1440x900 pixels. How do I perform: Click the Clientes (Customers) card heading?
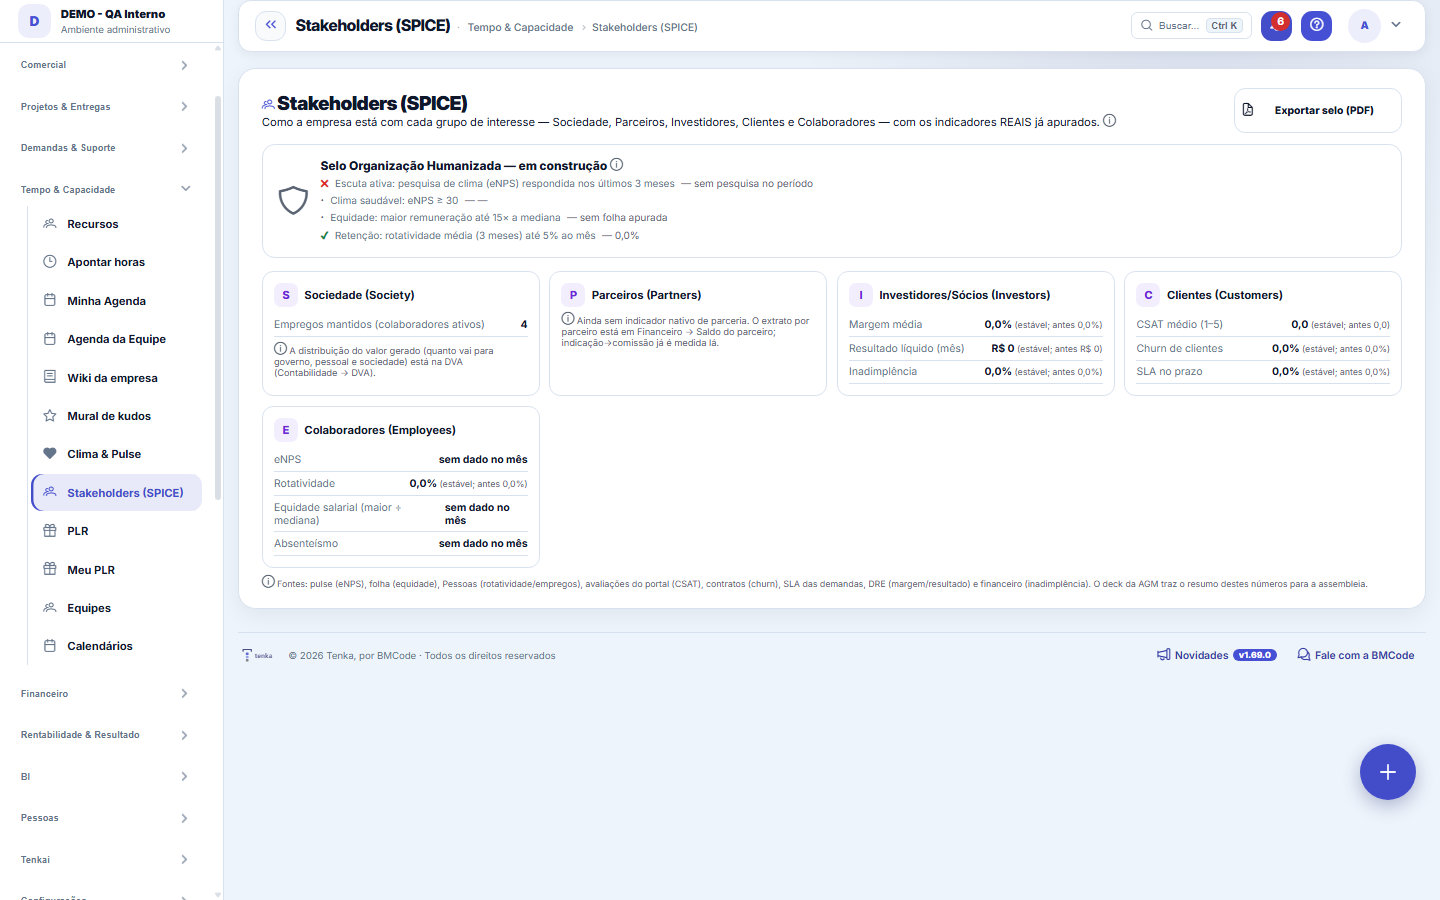1225,295
